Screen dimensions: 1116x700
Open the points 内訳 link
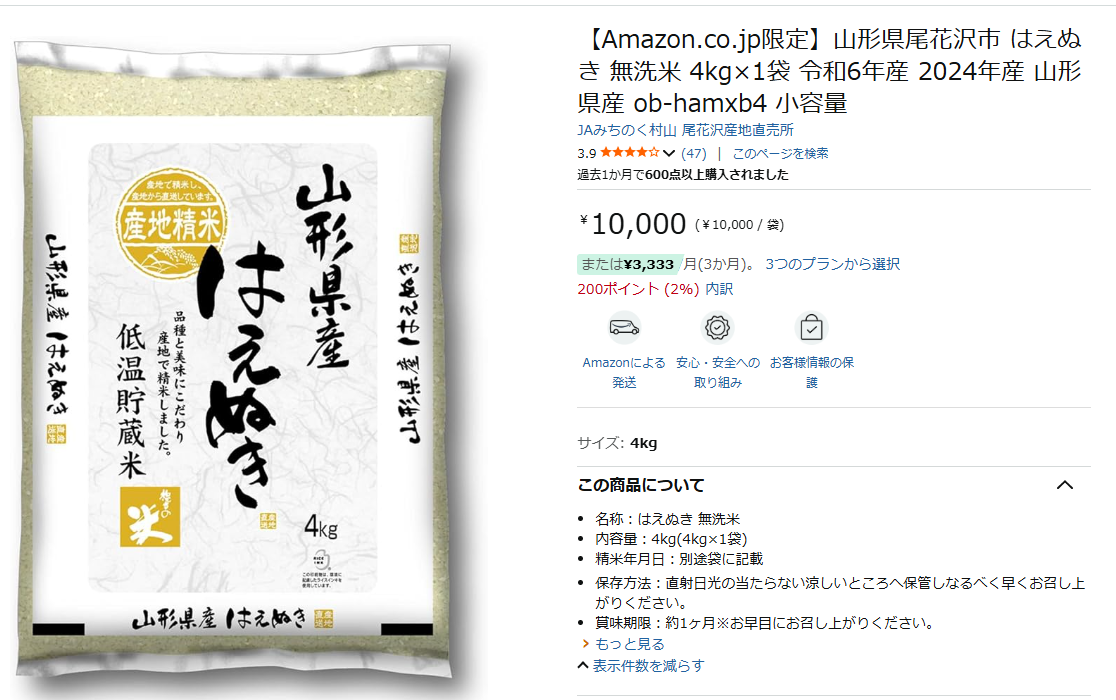(719, 289)
